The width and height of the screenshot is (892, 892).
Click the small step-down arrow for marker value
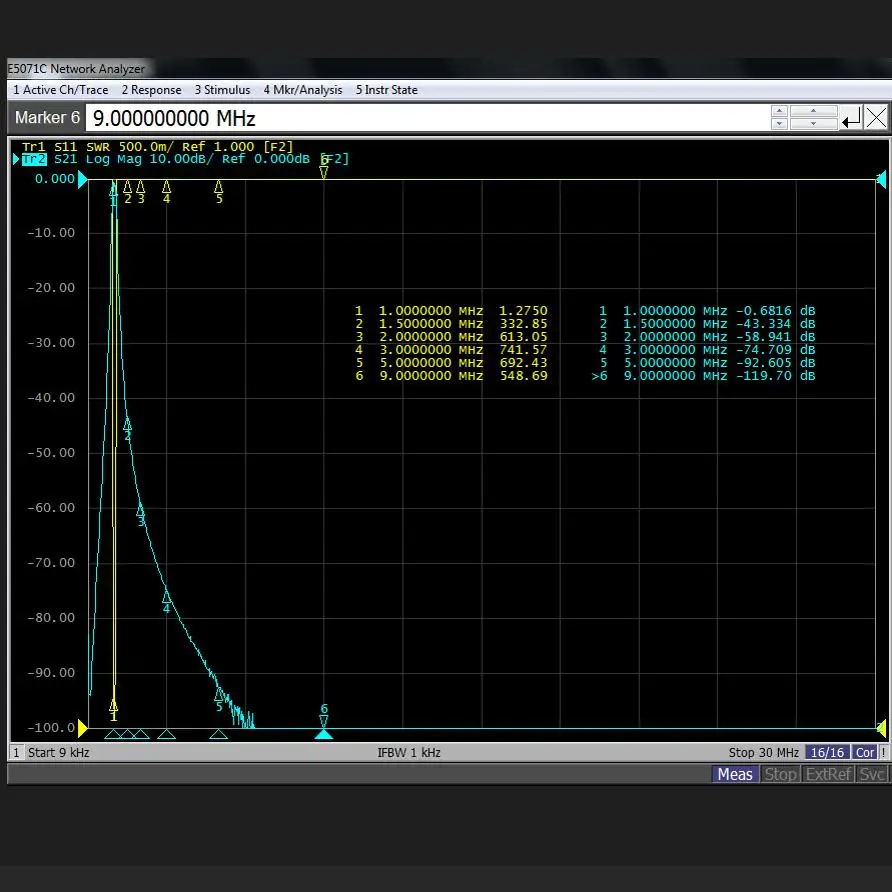(x=780, y=124)
